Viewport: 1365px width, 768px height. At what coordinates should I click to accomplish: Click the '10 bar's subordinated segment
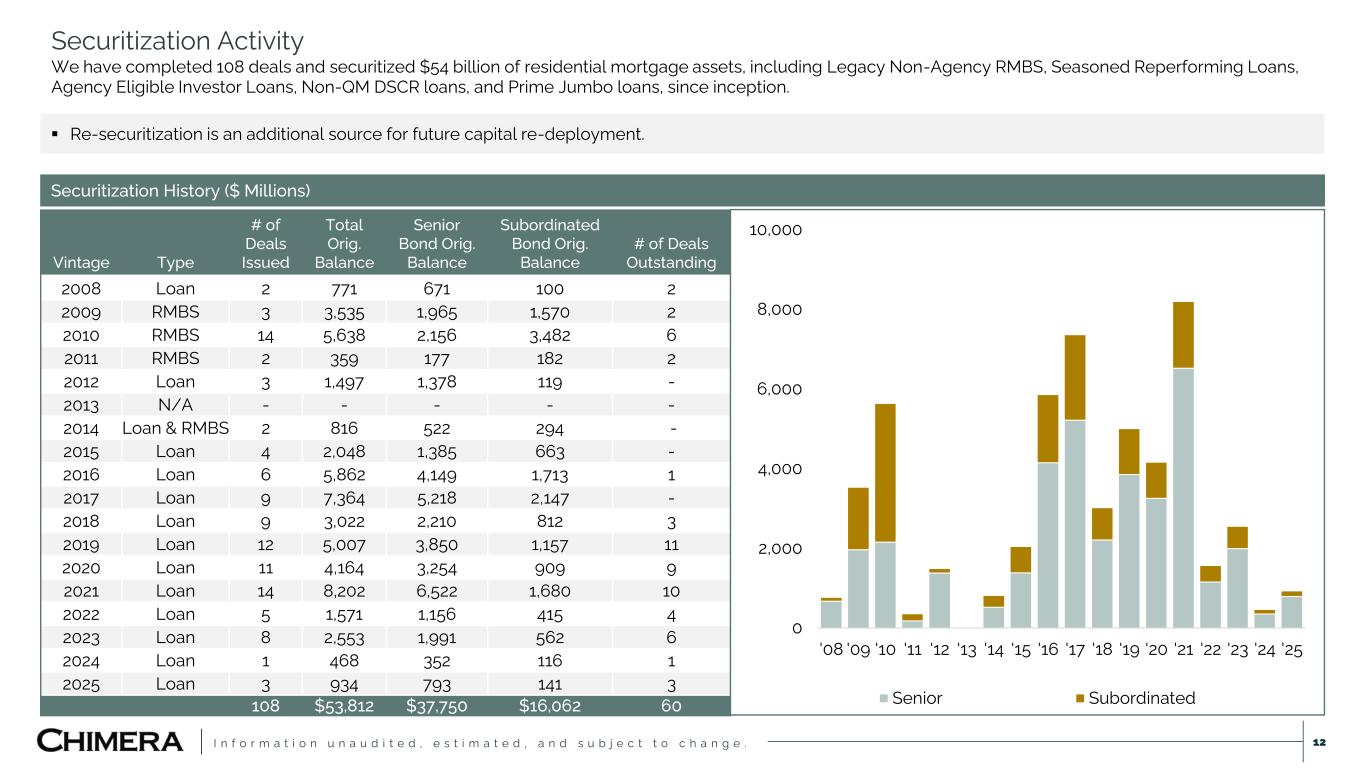885,472
